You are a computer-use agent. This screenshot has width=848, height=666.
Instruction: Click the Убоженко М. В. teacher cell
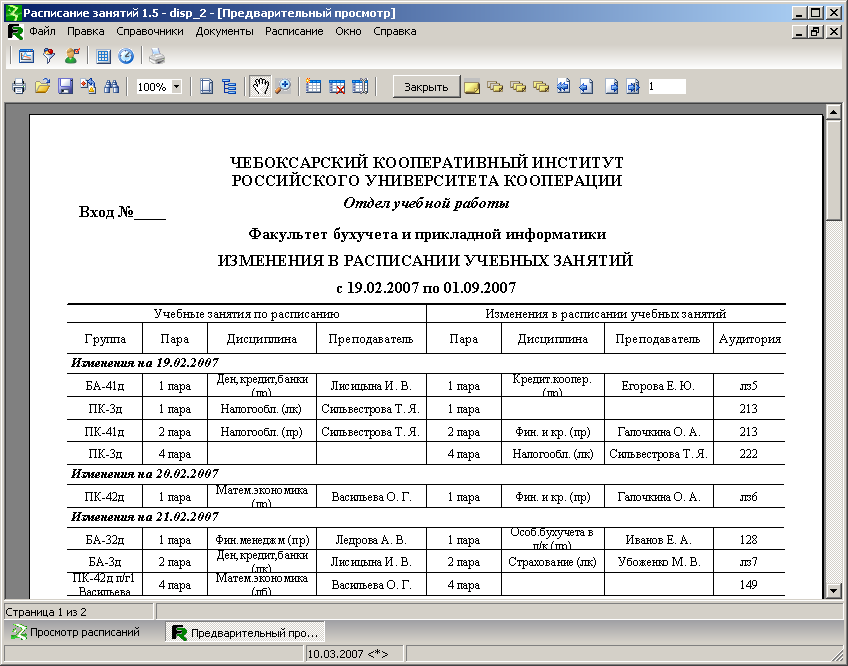658,562
